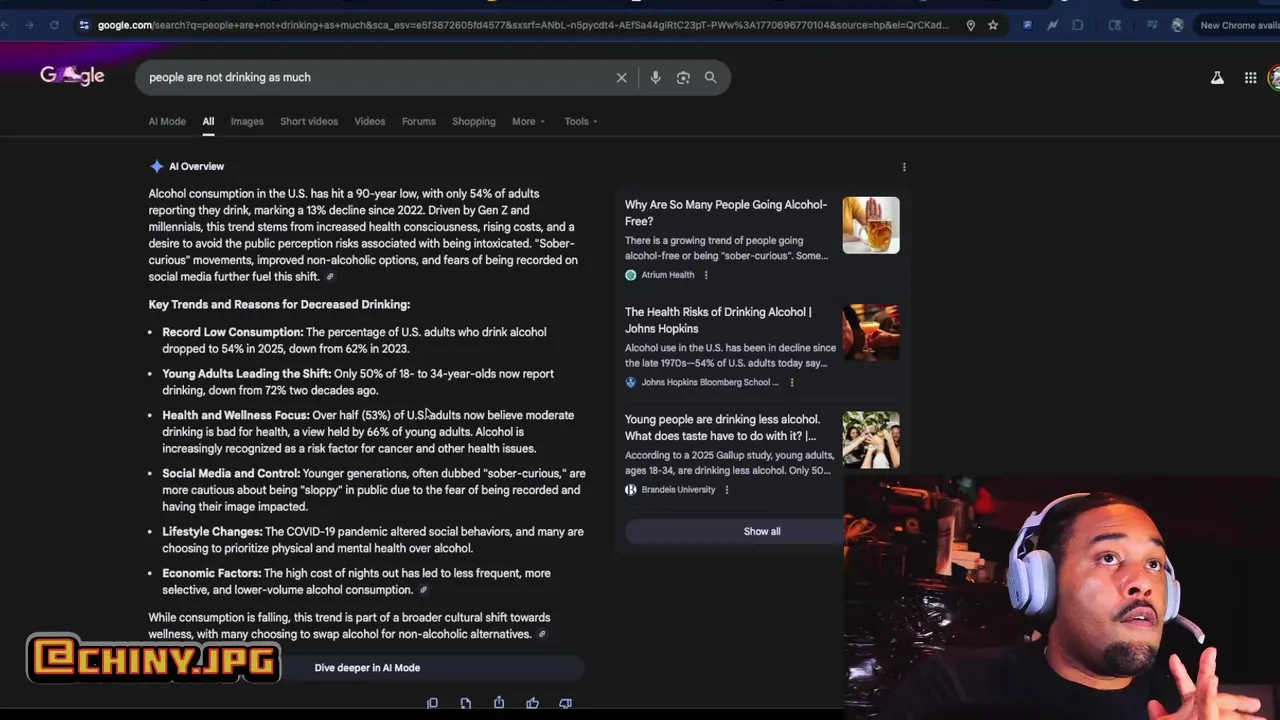
Task: Click Atrium Health source name
Action: pyautogui.click(x=667, y=275)
